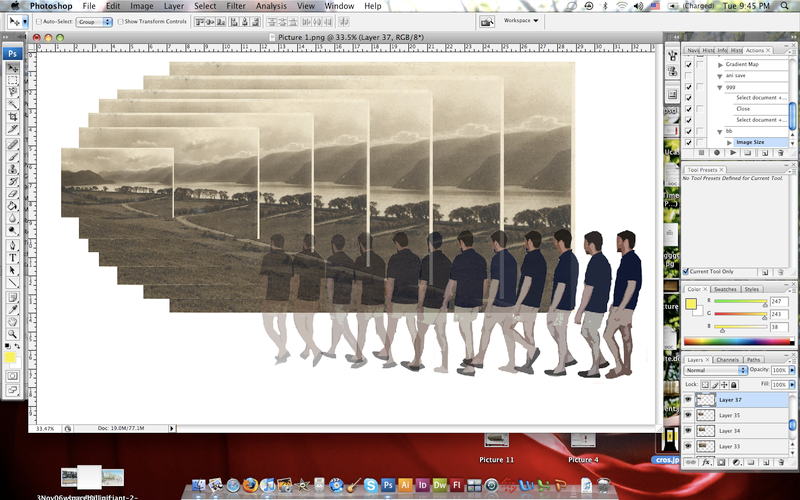Click the foreground yellow swatch in Color panel
The image size is (800, 500).
pos(691,305)
